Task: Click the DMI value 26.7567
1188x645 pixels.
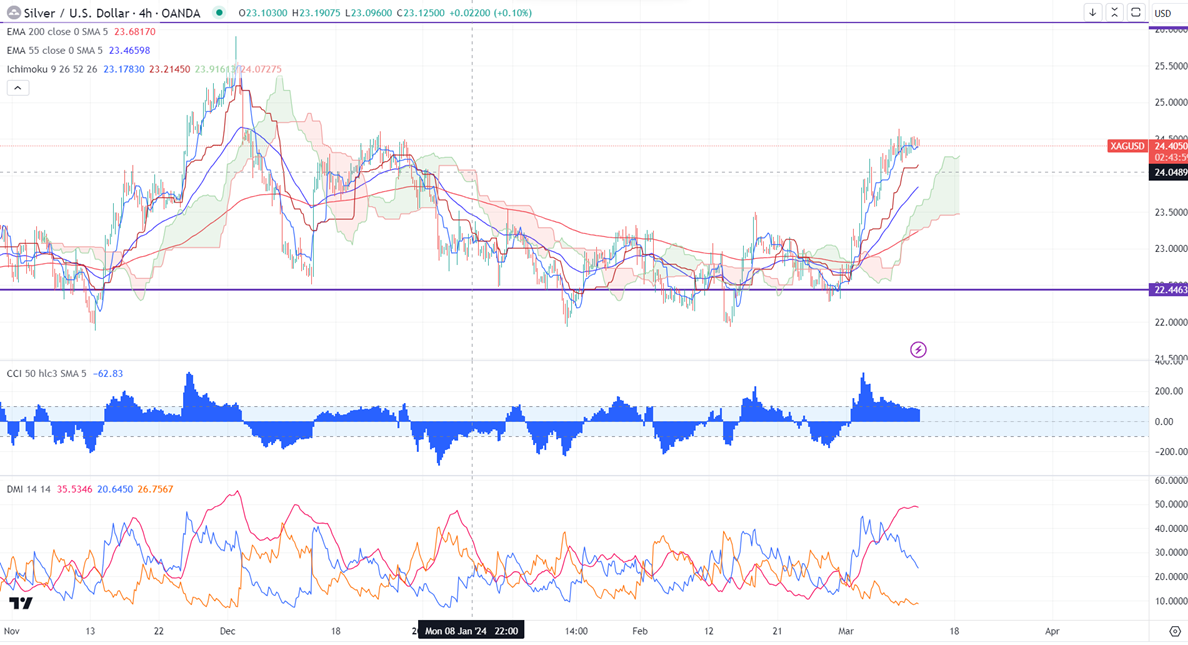Action: (x=155, y=490)
